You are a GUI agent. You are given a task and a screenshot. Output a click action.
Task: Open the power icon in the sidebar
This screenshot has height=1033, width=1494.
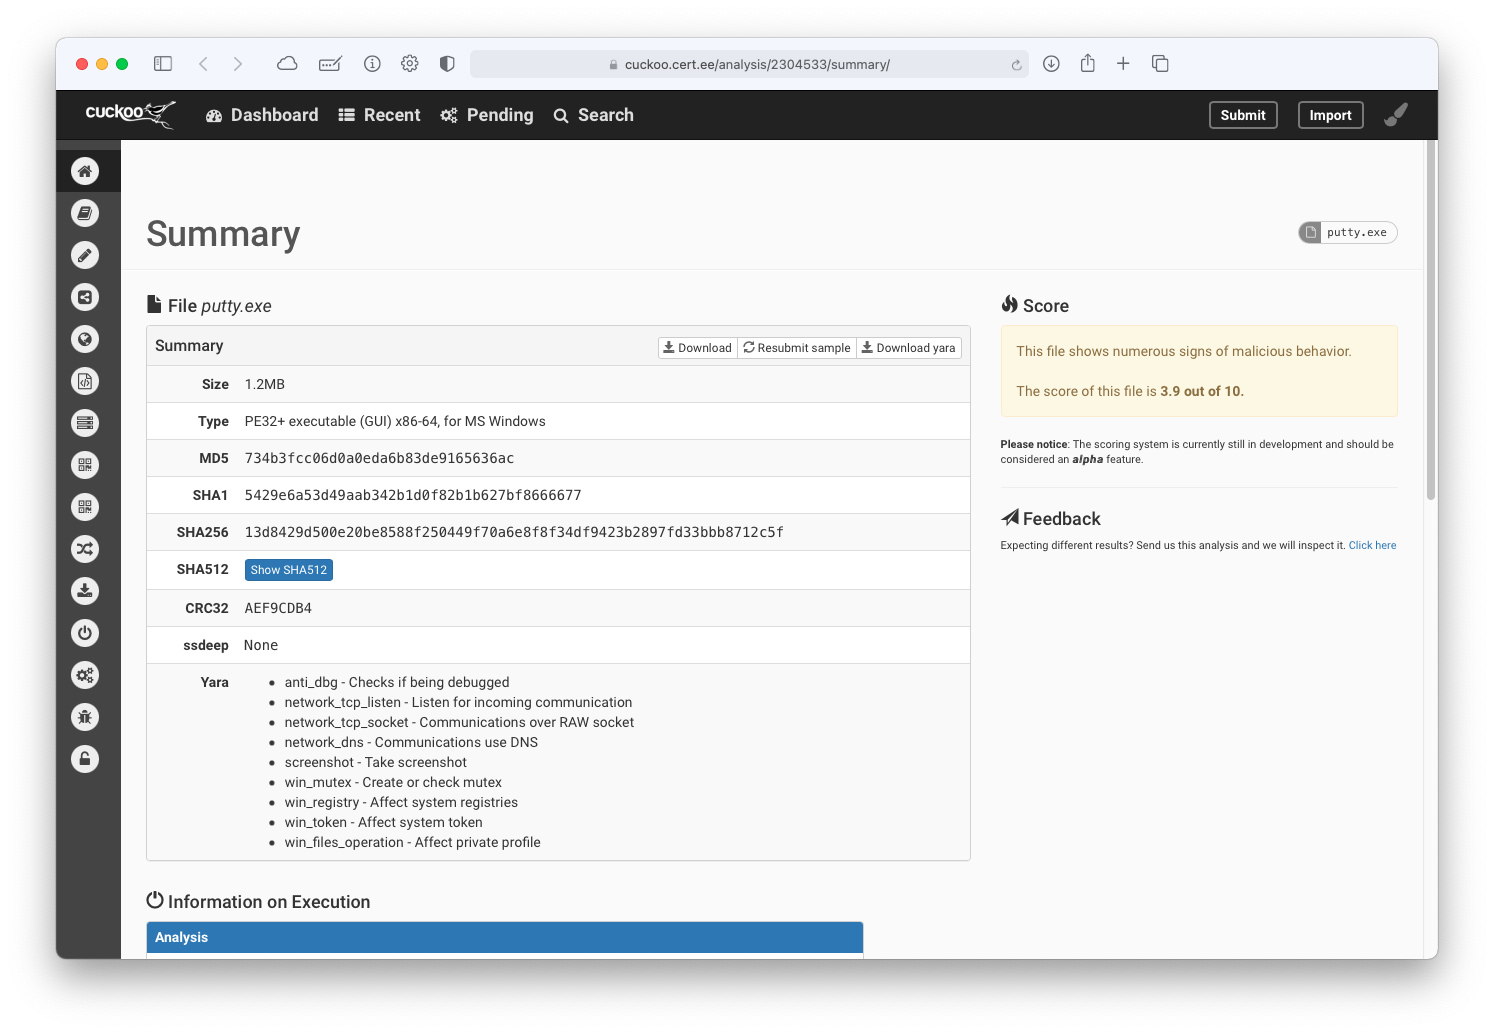85,633
